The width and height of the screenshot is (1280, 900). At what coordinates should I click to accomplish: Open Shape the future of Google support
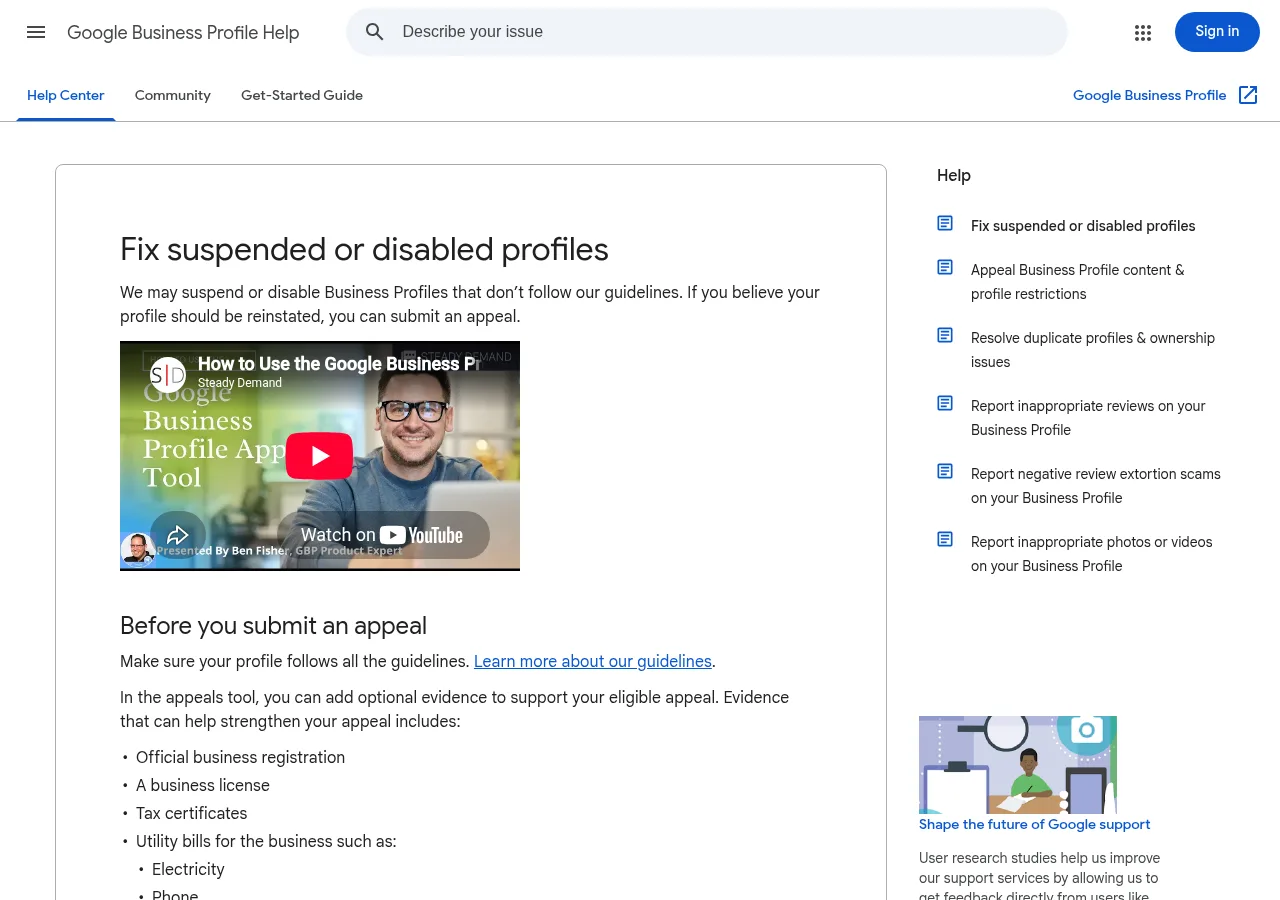click(1035, 825)
